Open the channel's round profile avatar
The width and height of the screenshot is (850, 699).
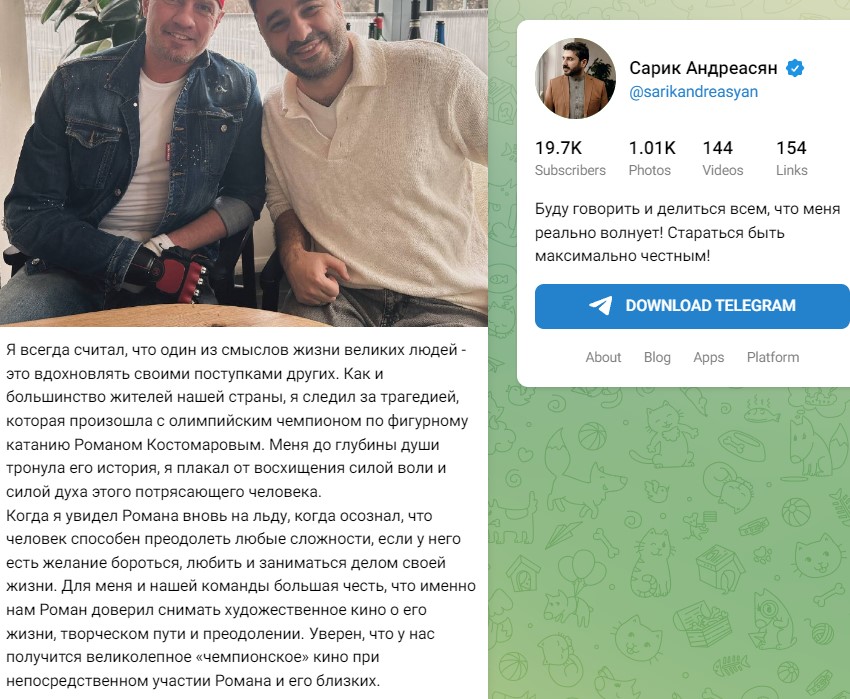[575, 78]
